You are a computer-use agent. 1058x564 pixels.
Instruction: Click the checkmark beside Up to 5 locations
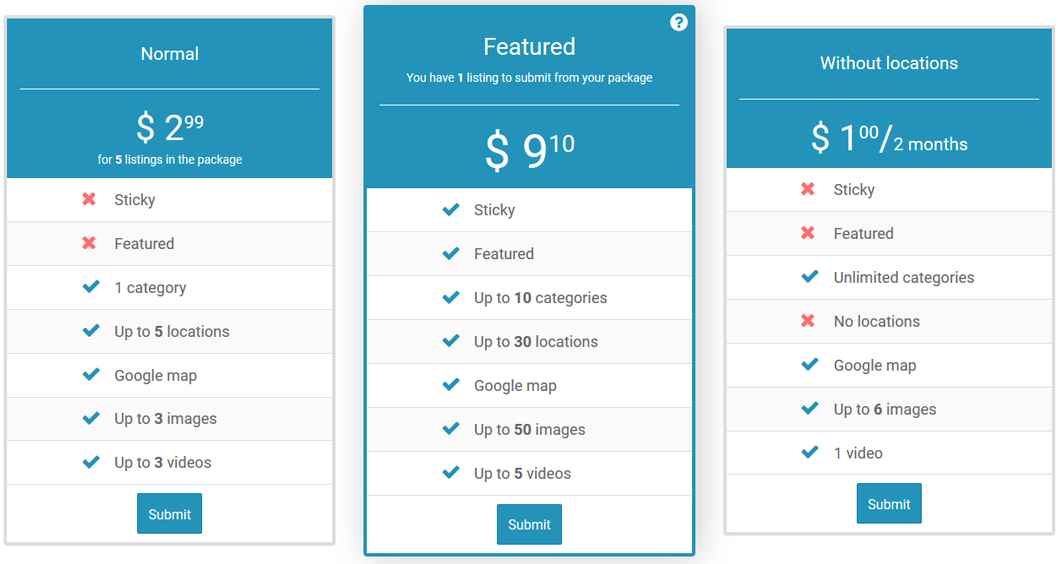tap(91, 331)
